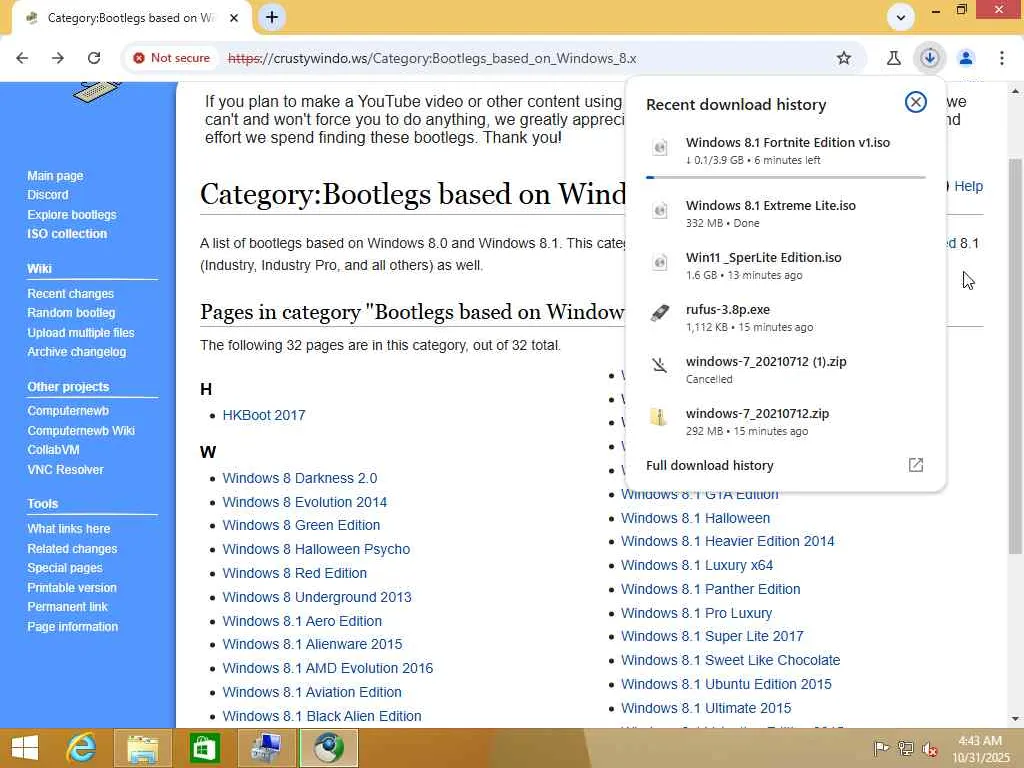Screen dimensions: 1024x768
Task: Open Computernewb Wiki link
Action: [81, 430]
